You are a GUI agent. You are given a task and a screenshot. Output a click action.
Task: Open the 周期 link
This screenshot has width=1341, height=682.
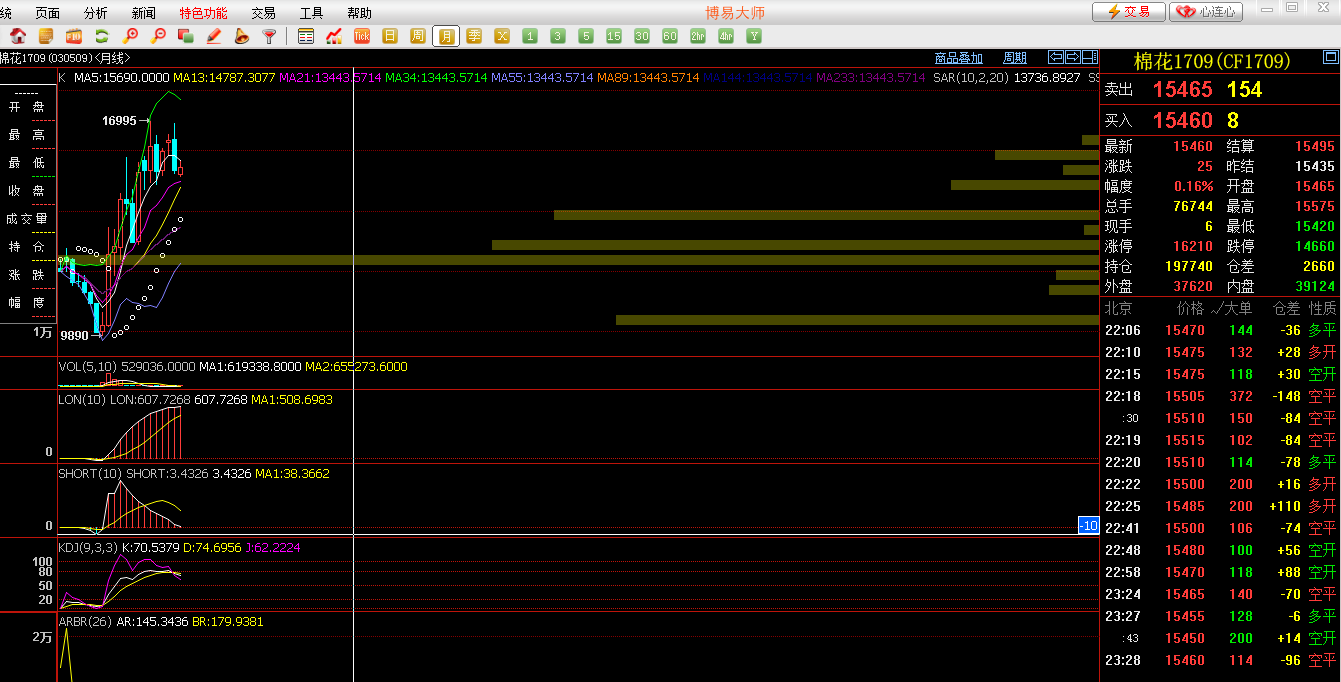click(1015, 58)
